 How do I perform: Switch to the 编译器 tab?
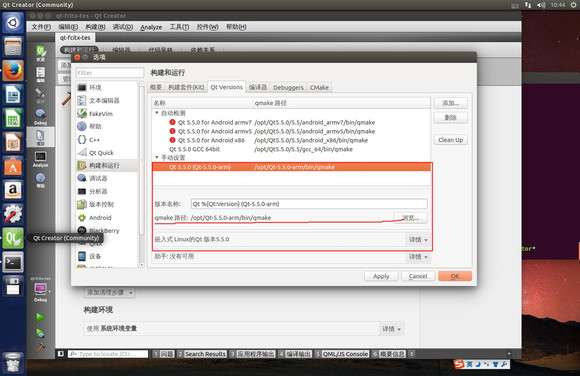pos(257,87)
